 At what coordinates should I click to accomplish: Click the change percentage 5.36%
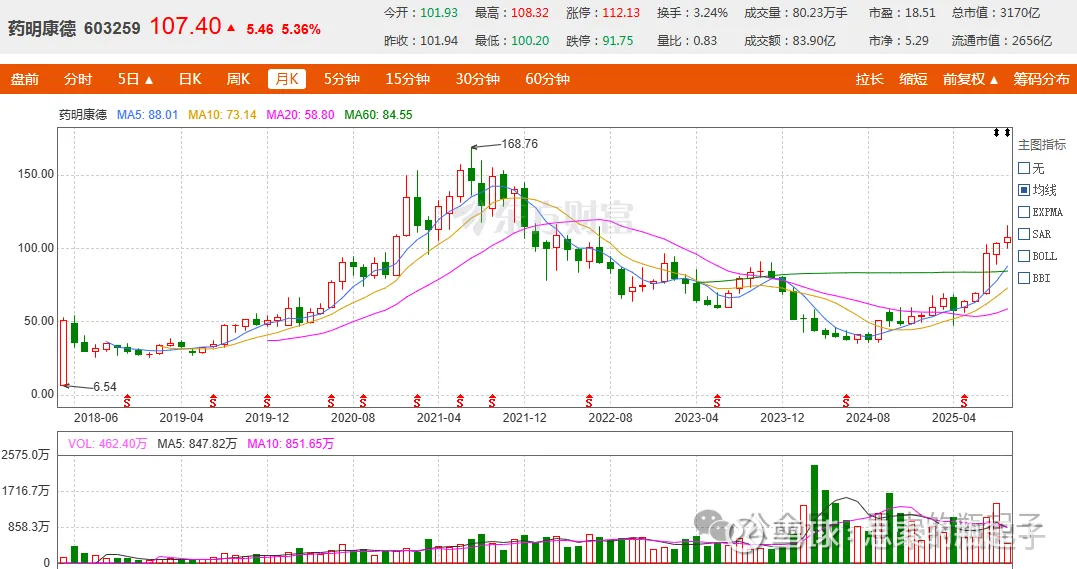[x=301, y=29]
